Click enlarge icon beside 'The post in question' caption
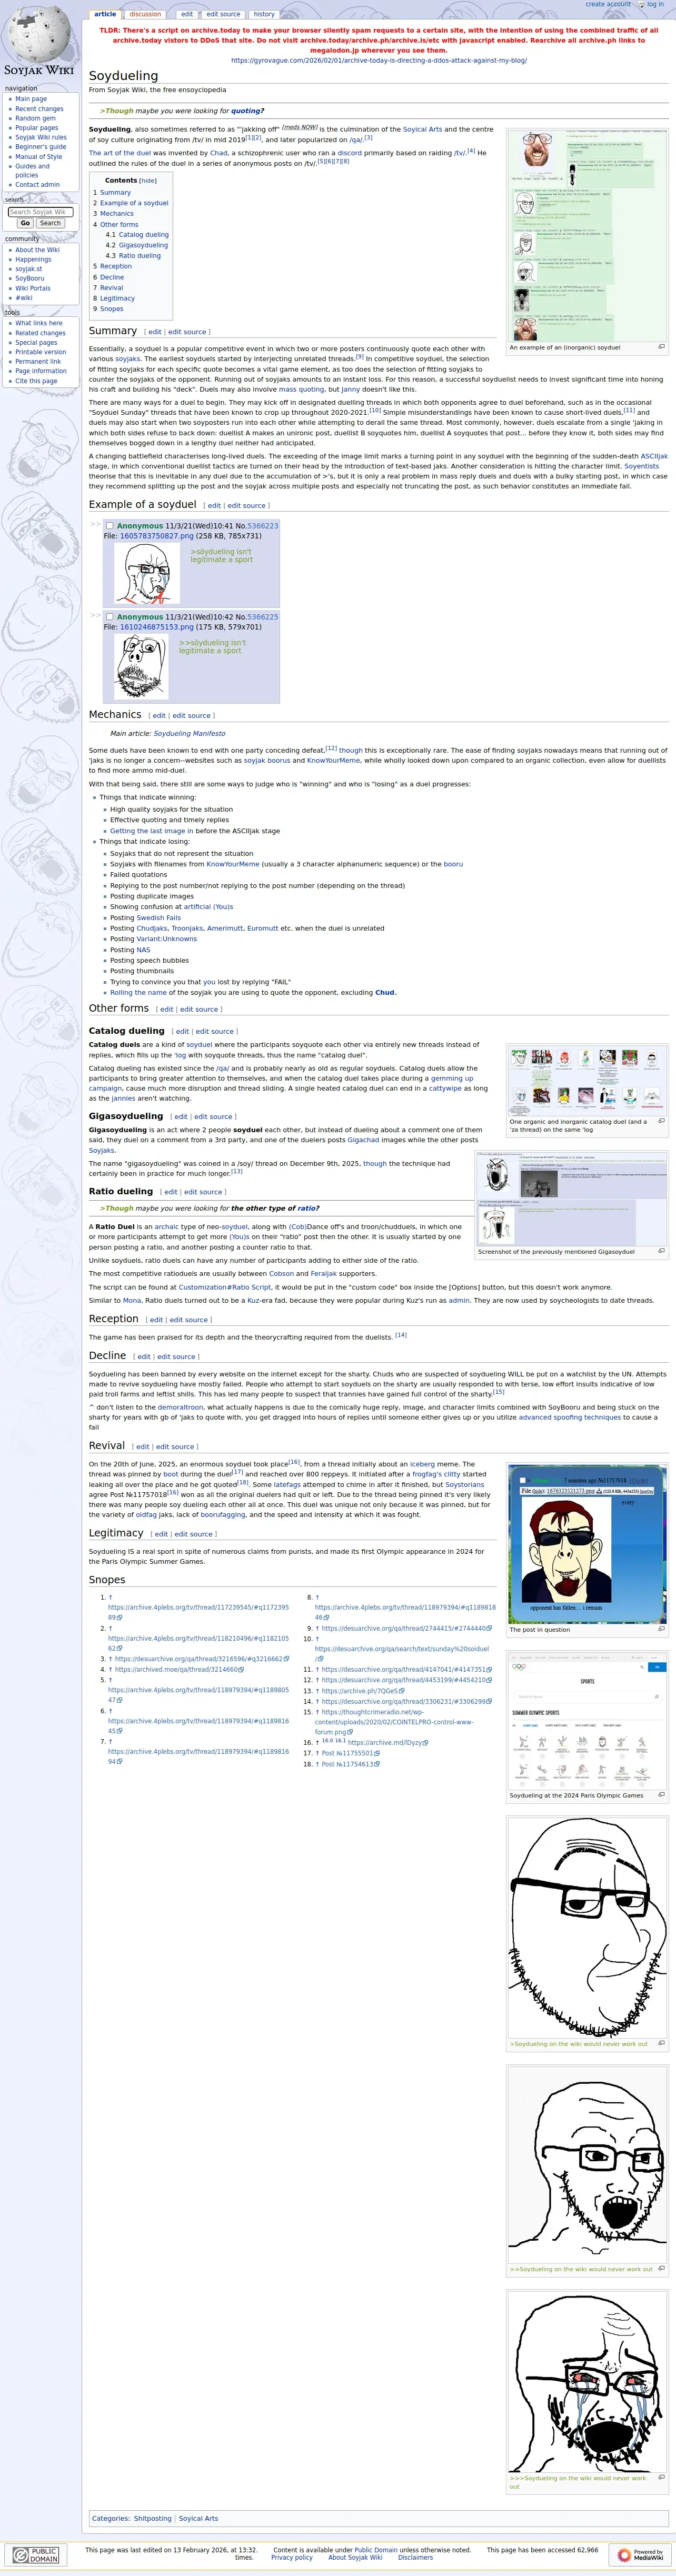This screenshot has height=2576, width=676. [661, 1629]
